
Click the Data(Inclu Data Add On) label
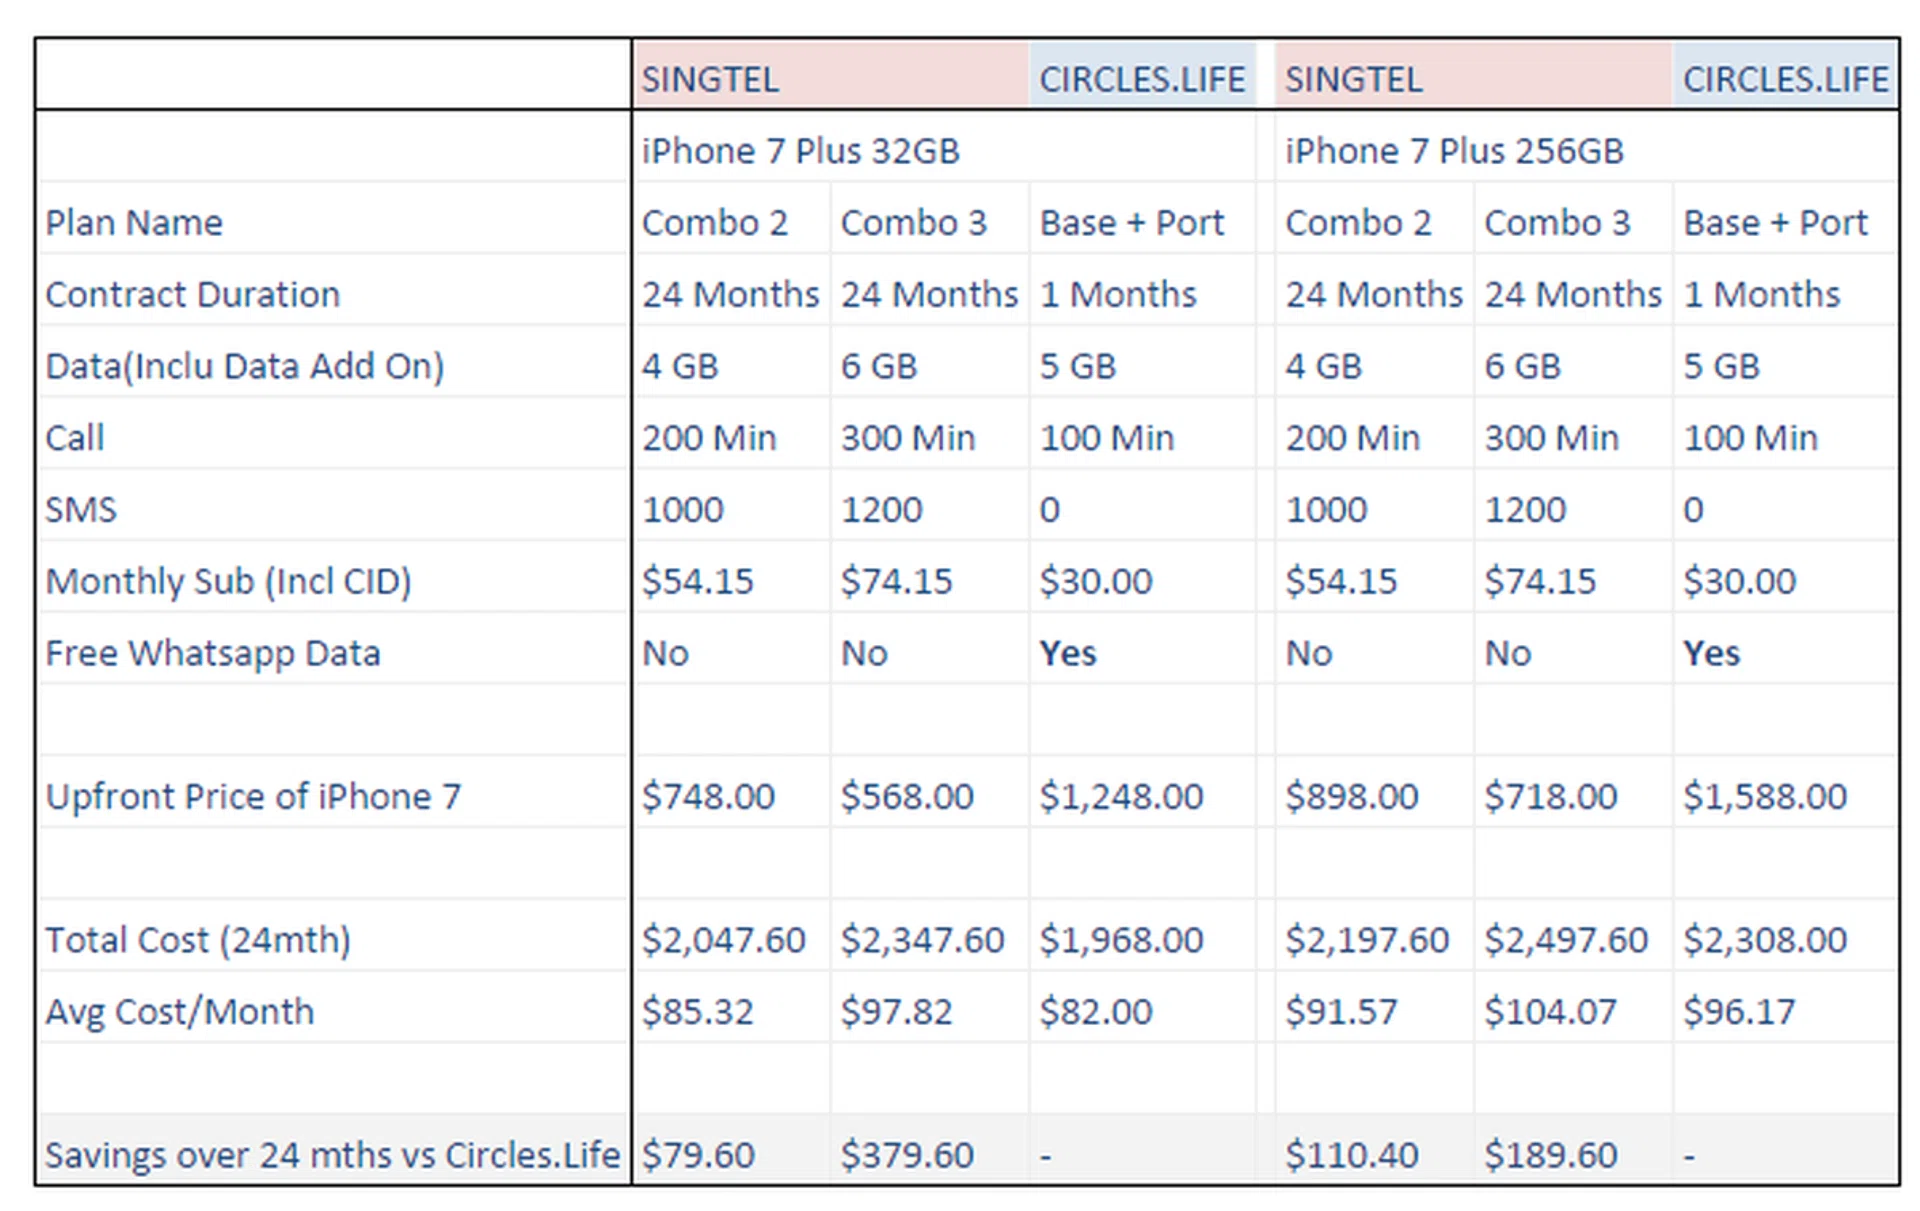[x=245, y=366]
